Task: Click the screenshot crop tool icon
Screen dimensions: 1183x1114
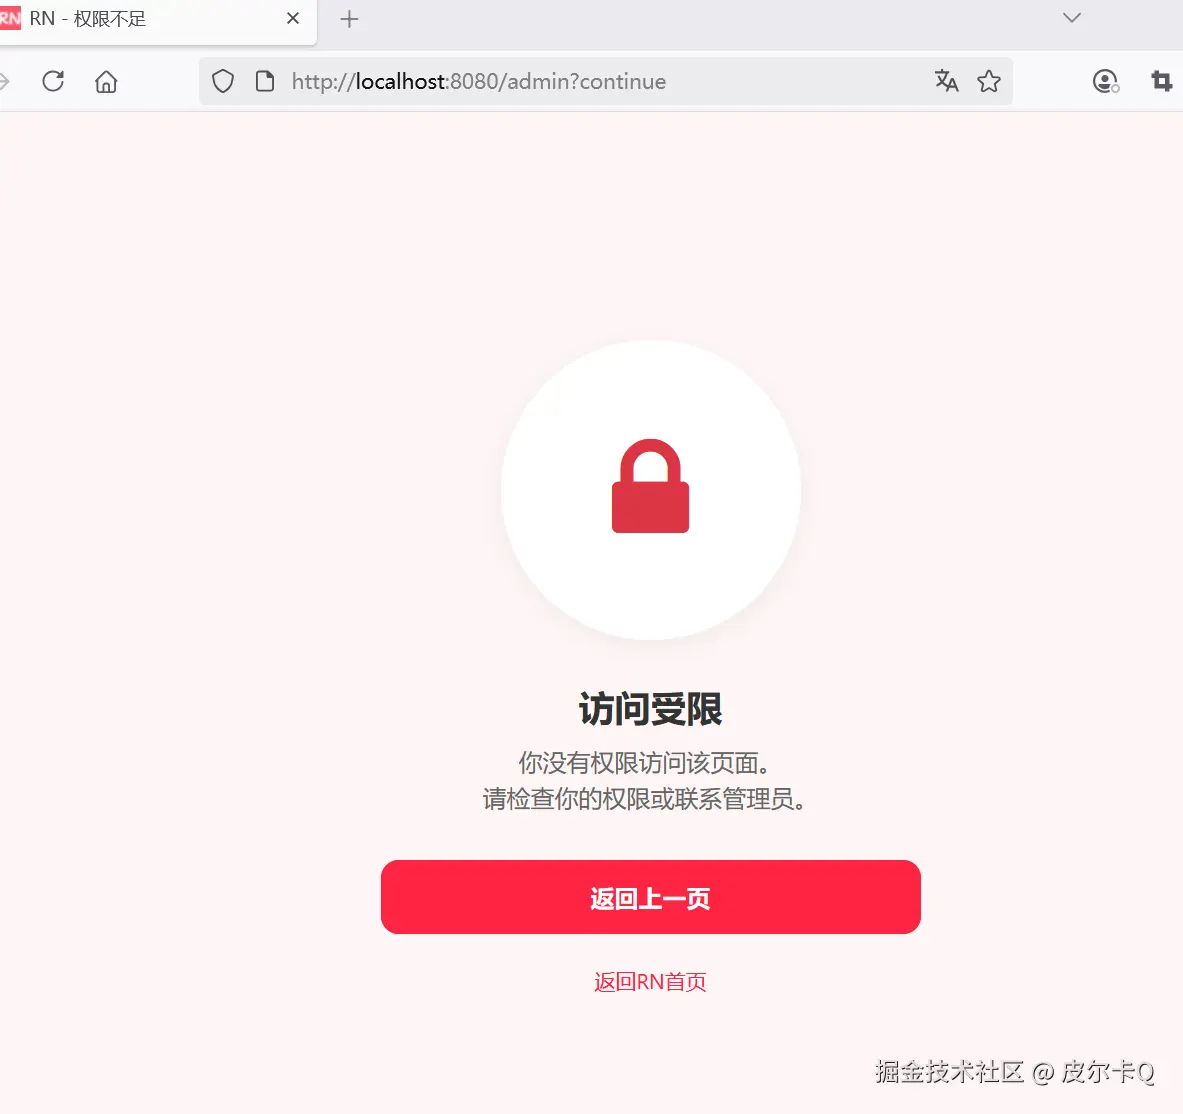Action: [1161, 81]
